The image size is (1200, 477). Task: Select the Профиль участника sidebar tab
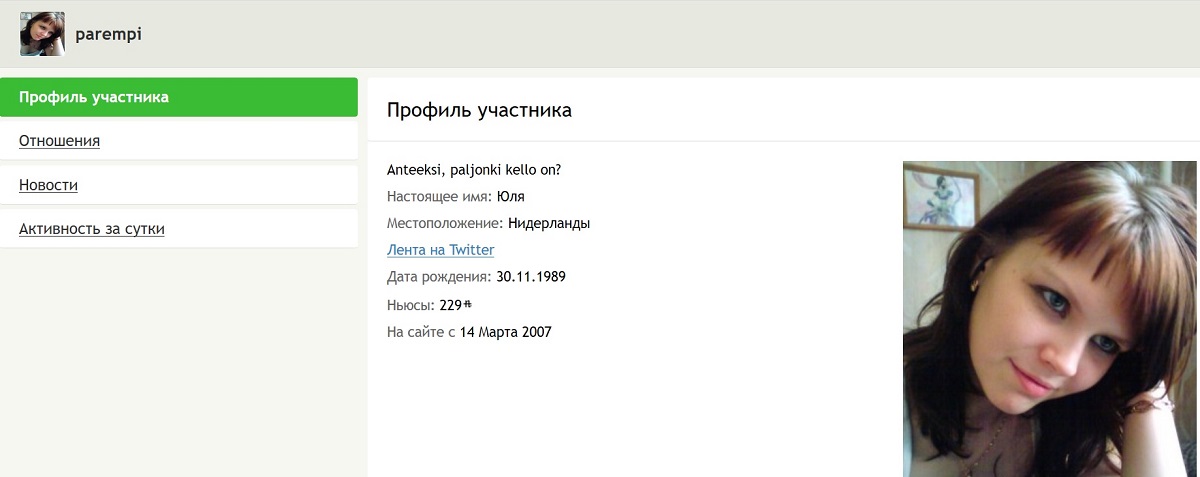coord(94,97)
